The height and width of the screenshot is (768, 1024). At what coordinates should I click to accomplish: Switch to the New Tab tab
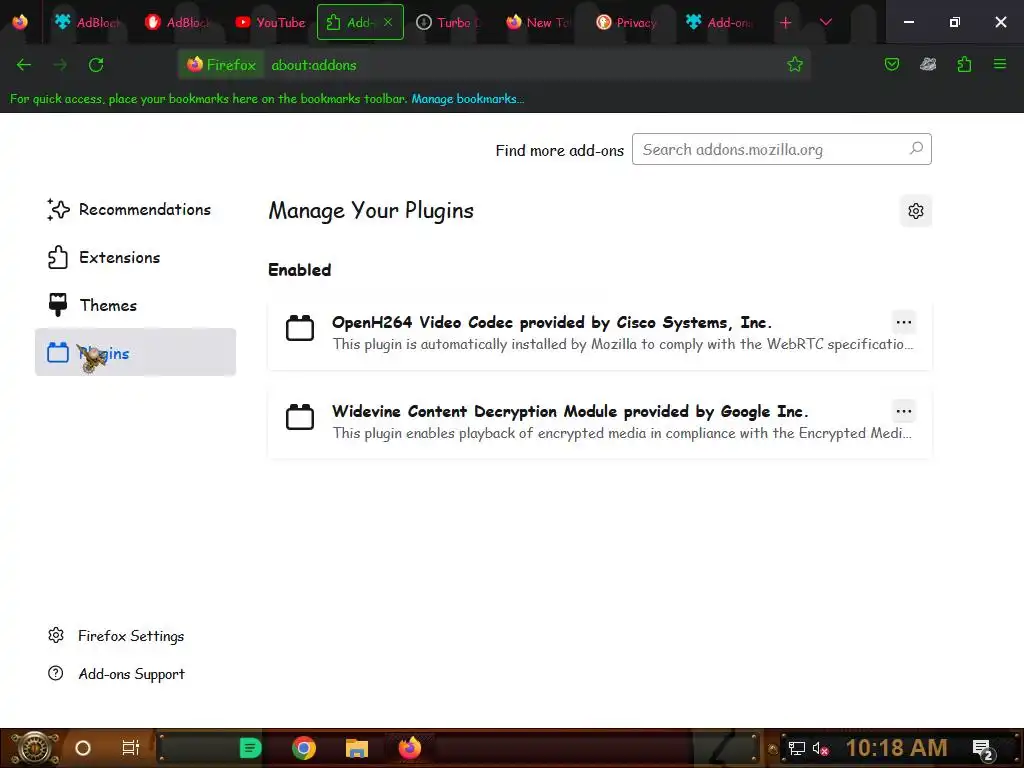coord(539,22)
